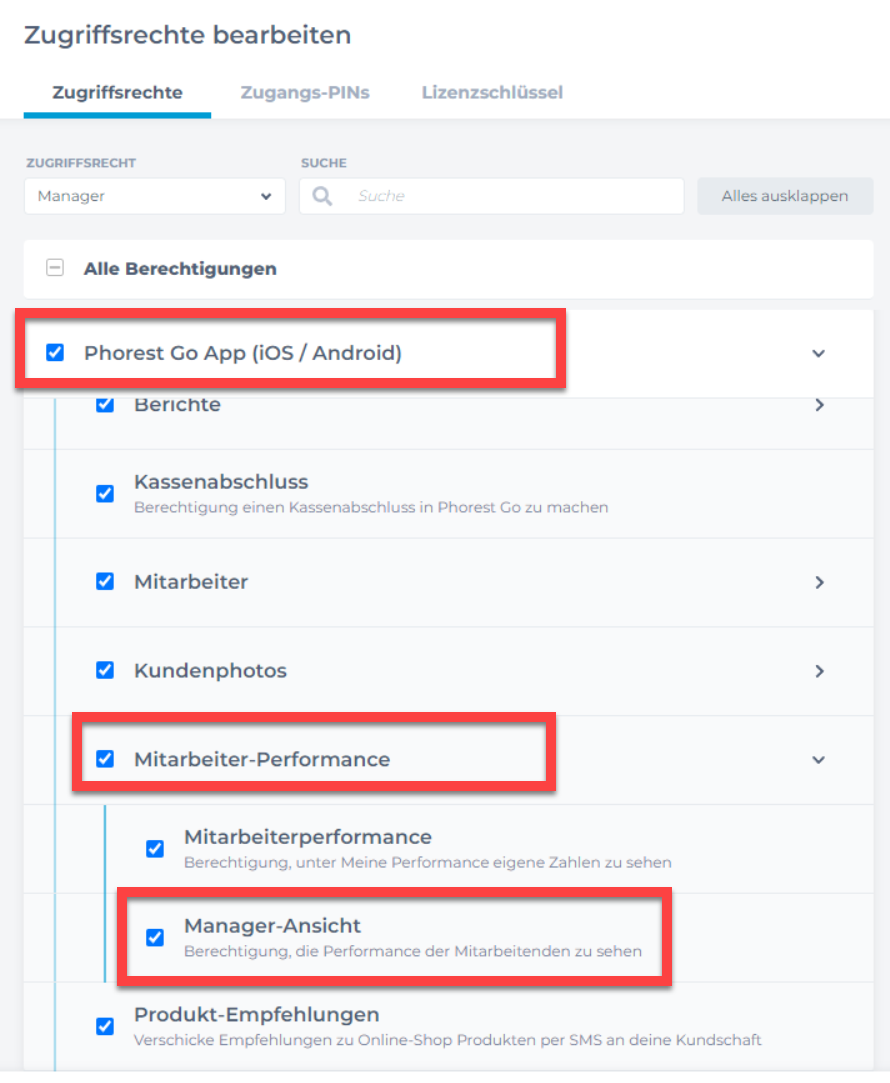Click the Manager-Ansicht label
Screen dimensions: 890x1083
pos(272,926)
